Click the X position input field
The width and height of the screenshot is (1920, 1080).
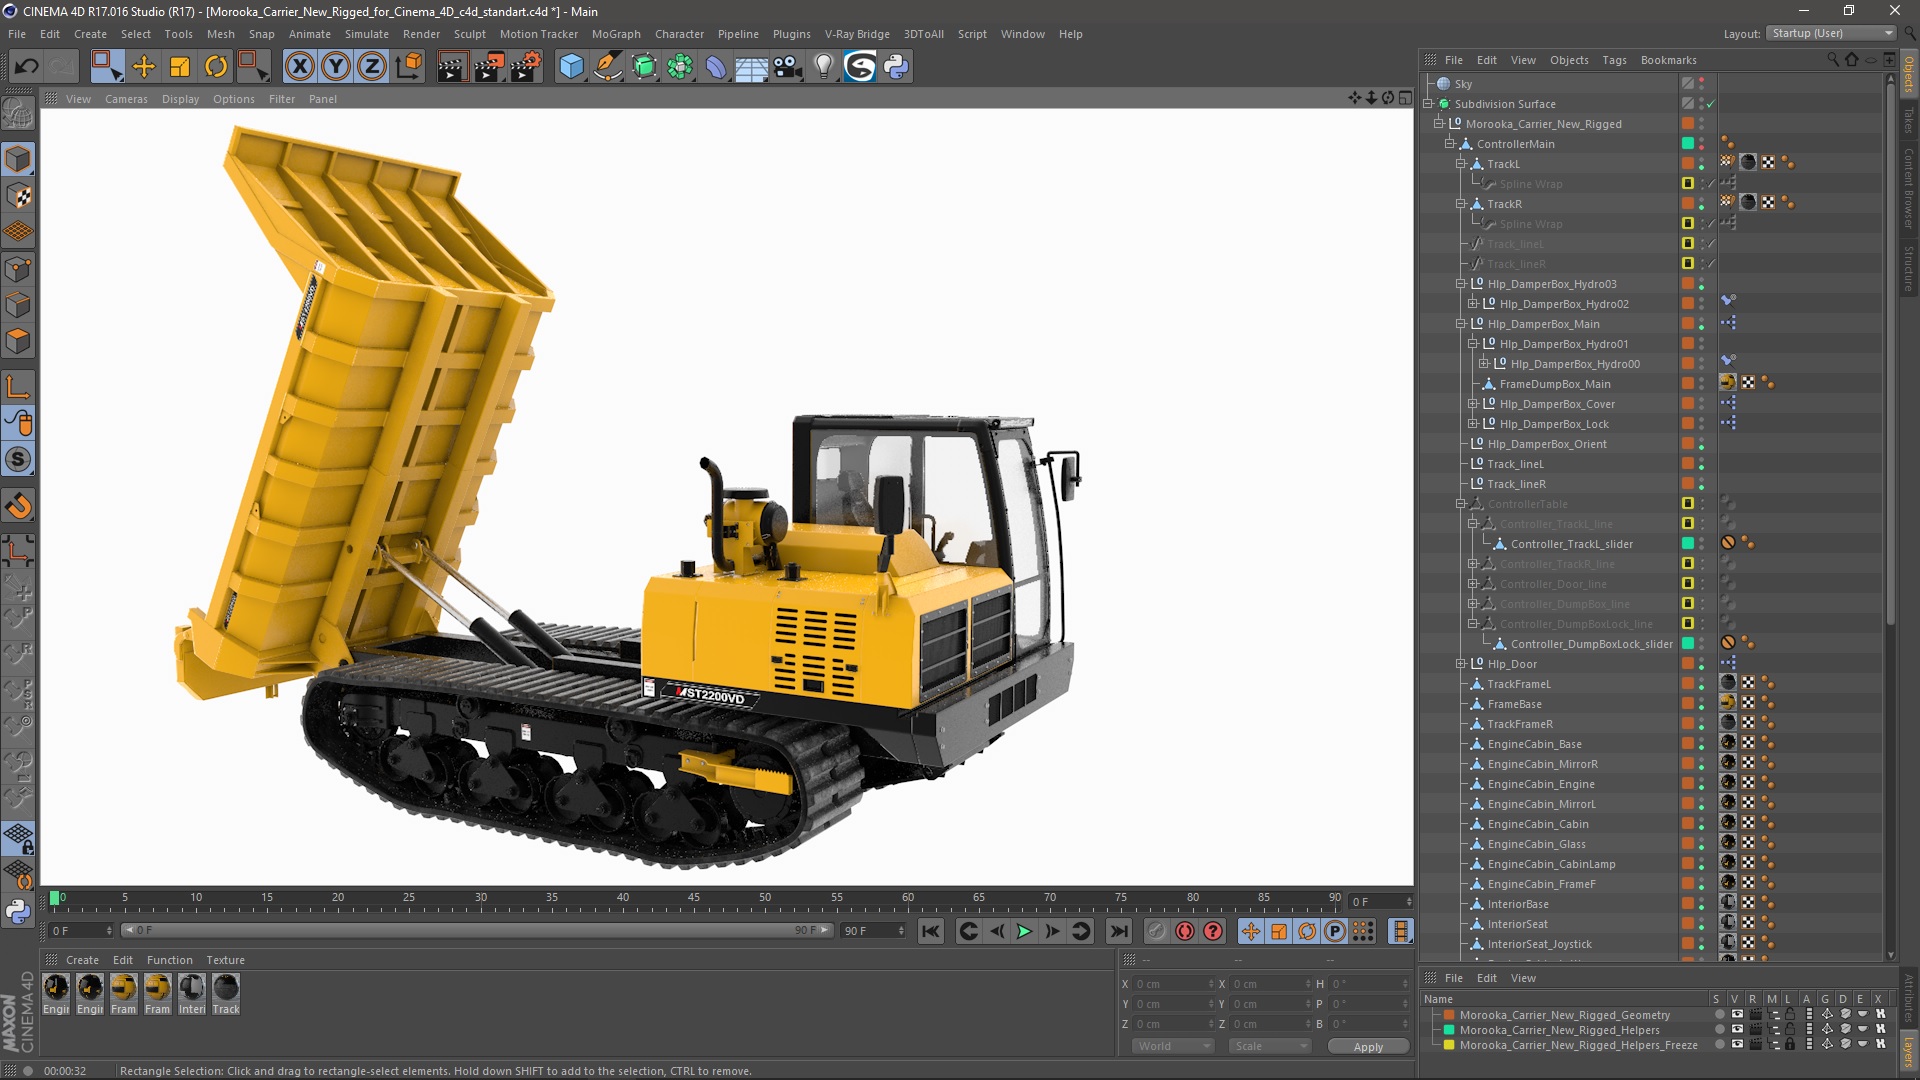(1174, 984)
